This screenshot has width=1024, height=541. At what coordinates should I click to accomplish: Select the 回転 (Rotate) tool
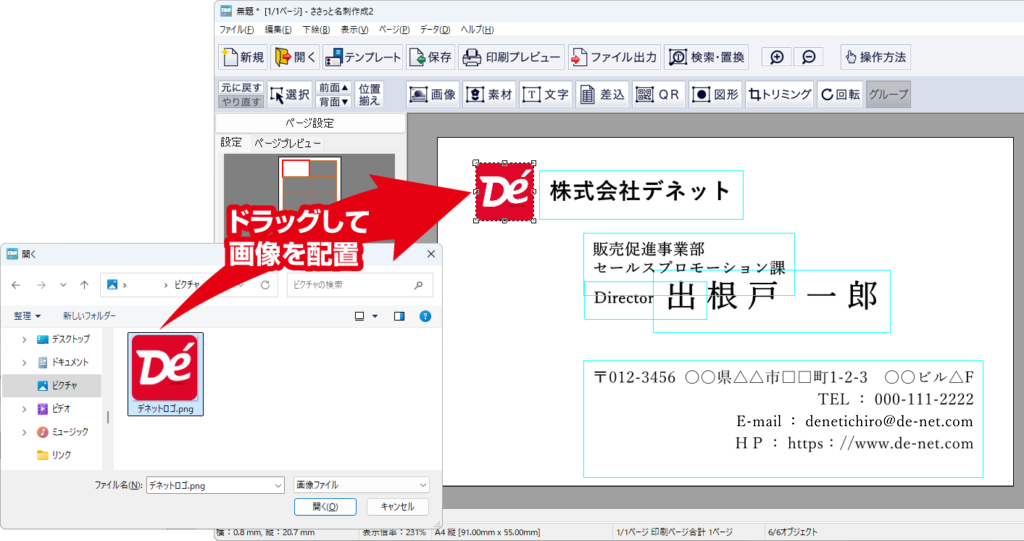840,94
